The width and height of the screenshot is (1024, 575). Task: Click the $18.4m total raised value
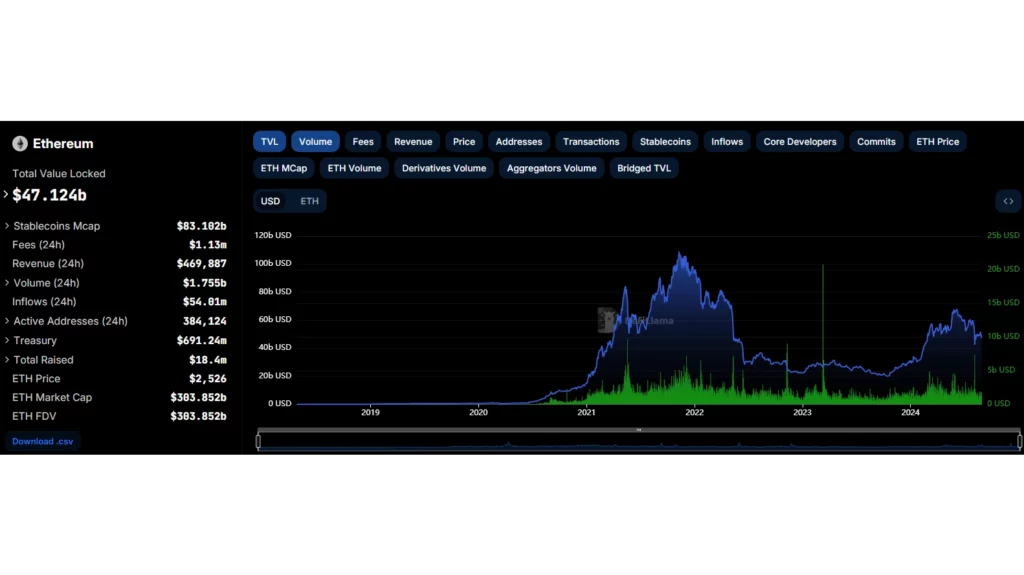pos(208,360)
